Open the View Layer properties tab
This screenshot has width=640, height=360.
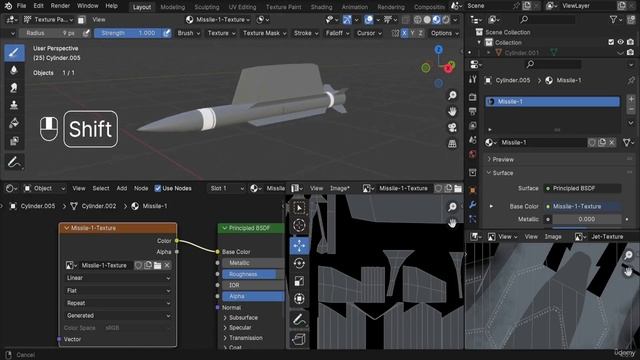[x=473, y=125]
